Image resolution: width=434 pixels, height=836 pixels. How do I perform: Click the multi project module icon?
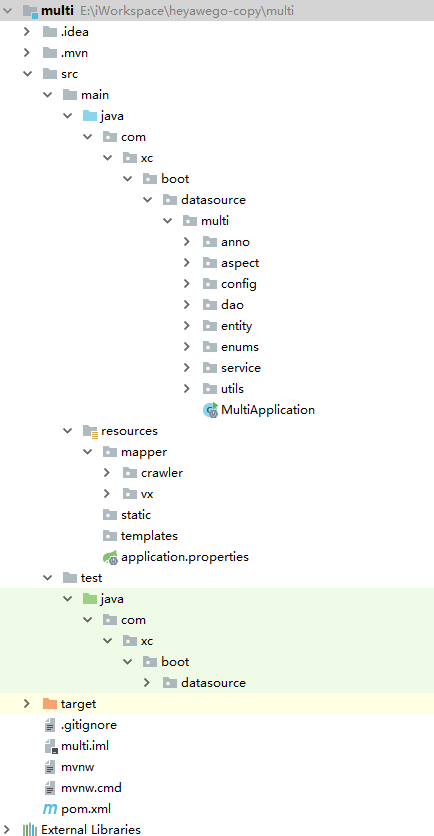(30, 11)
